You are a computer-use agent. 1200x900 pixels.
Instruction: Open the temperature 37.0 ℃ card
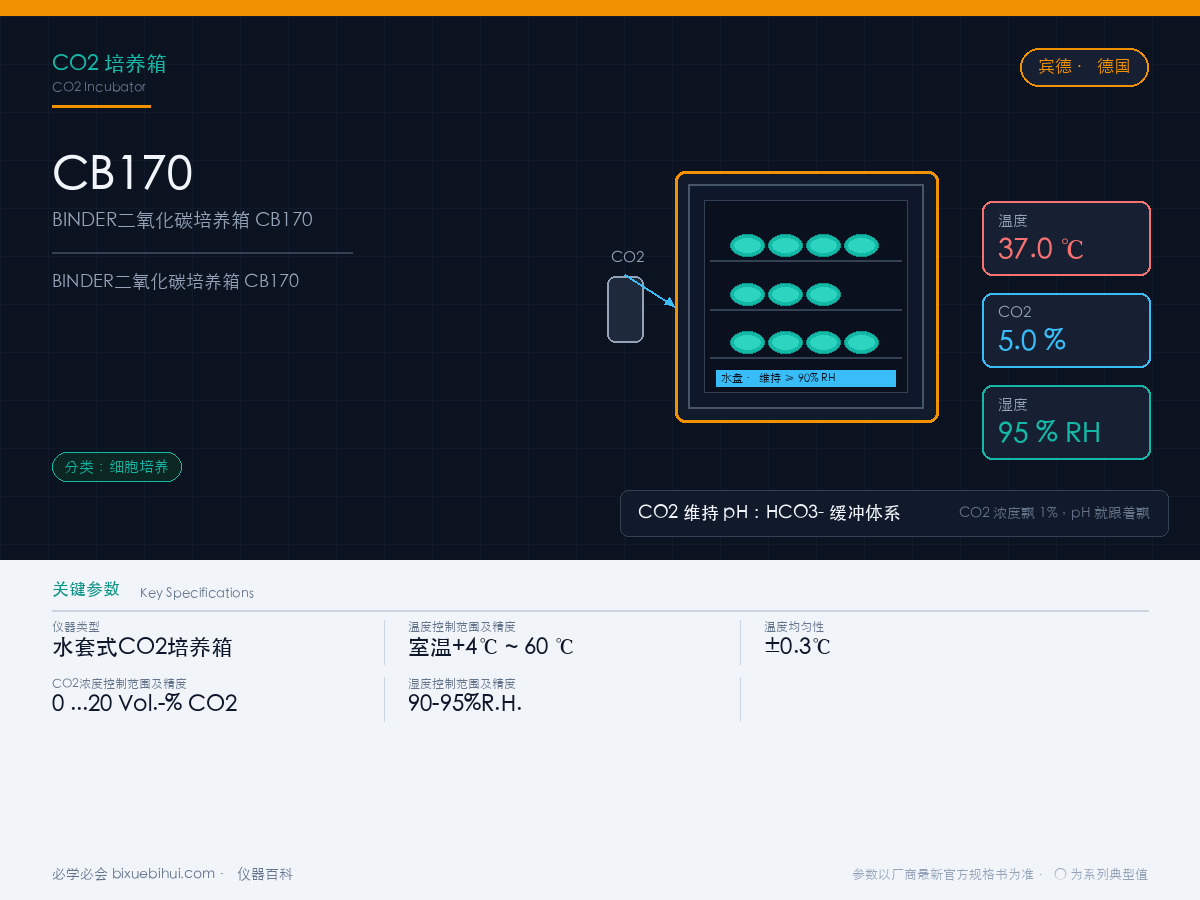(x=1066, y=238)
